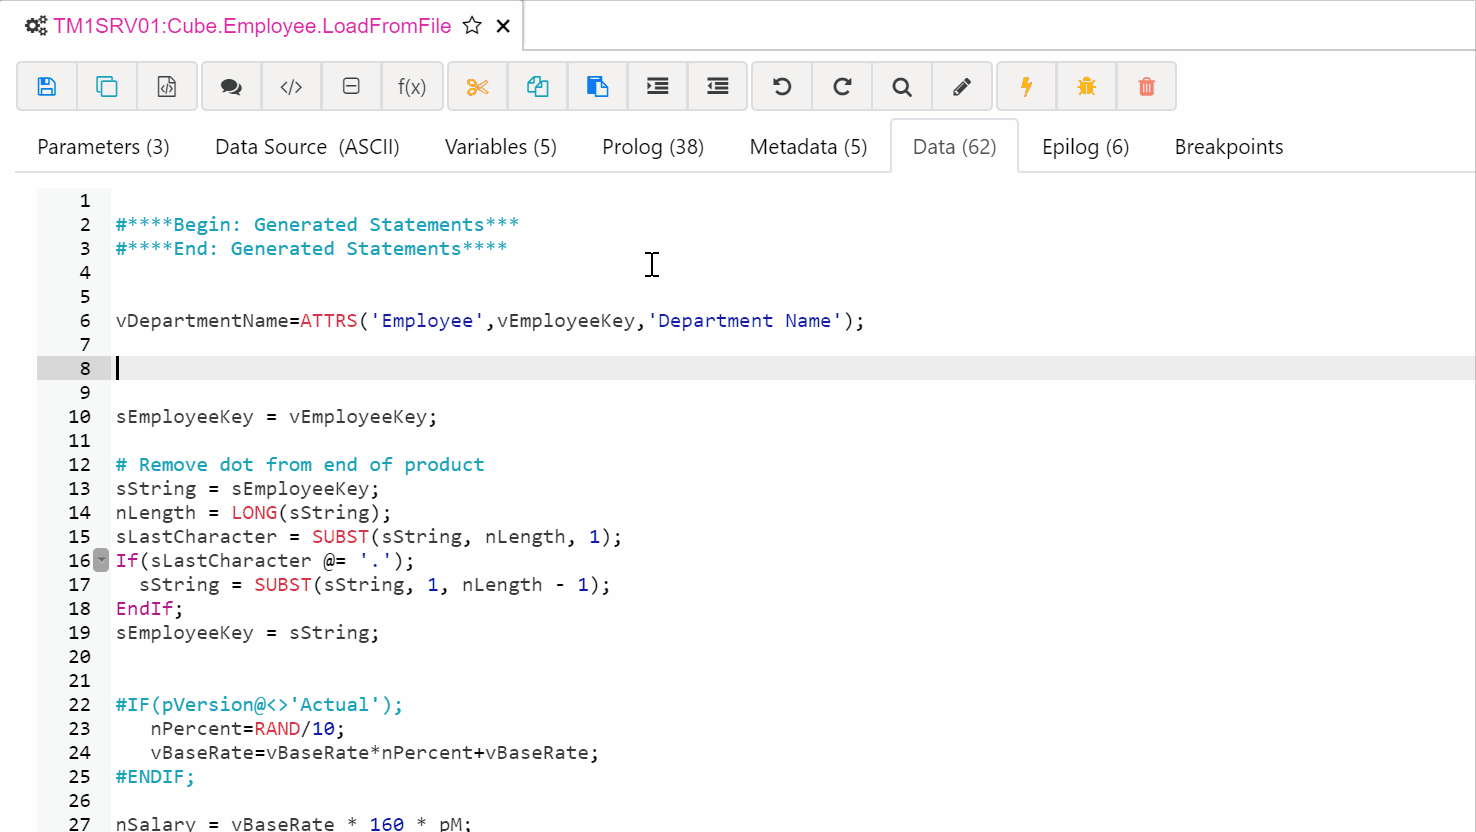Toggle comment using the speech bubble icon

click(231, 86)
